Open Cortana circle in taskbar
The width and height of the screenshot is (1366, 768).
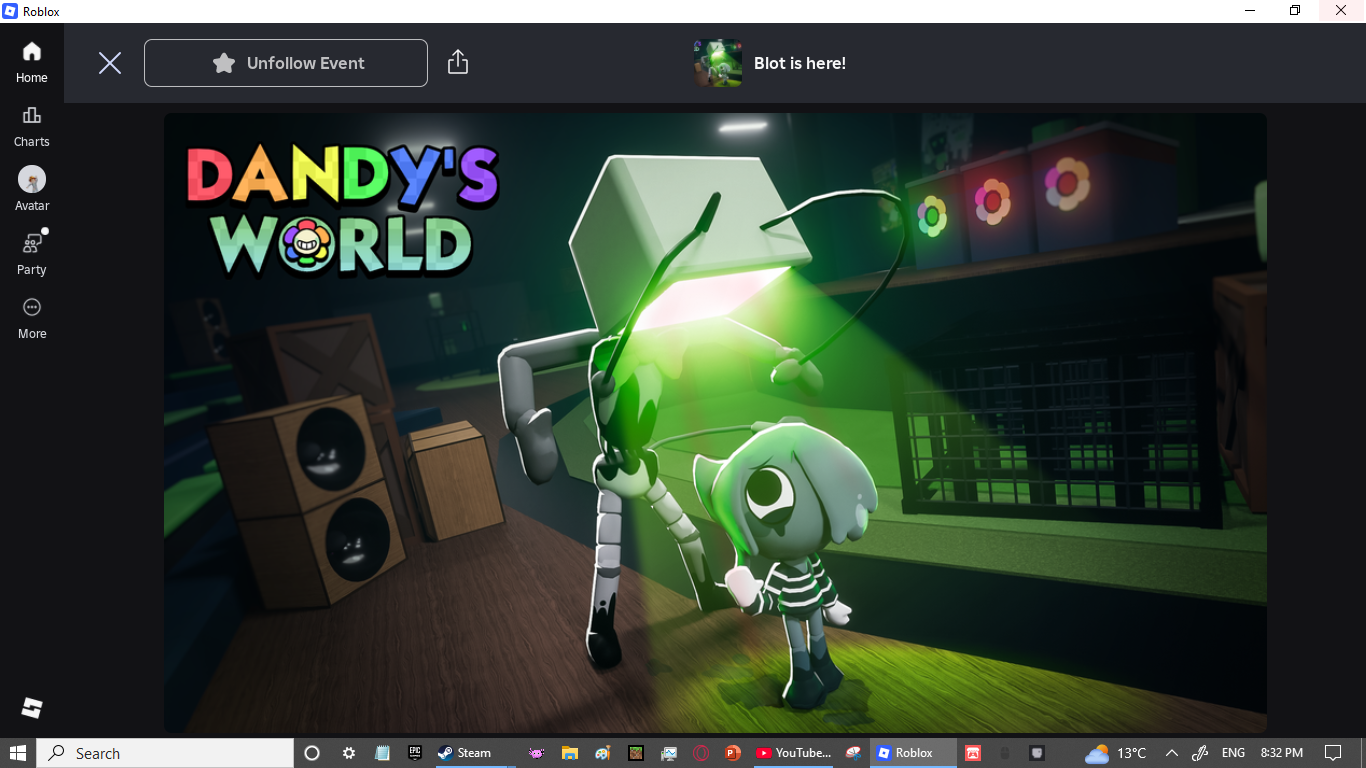tap(311, 753)
